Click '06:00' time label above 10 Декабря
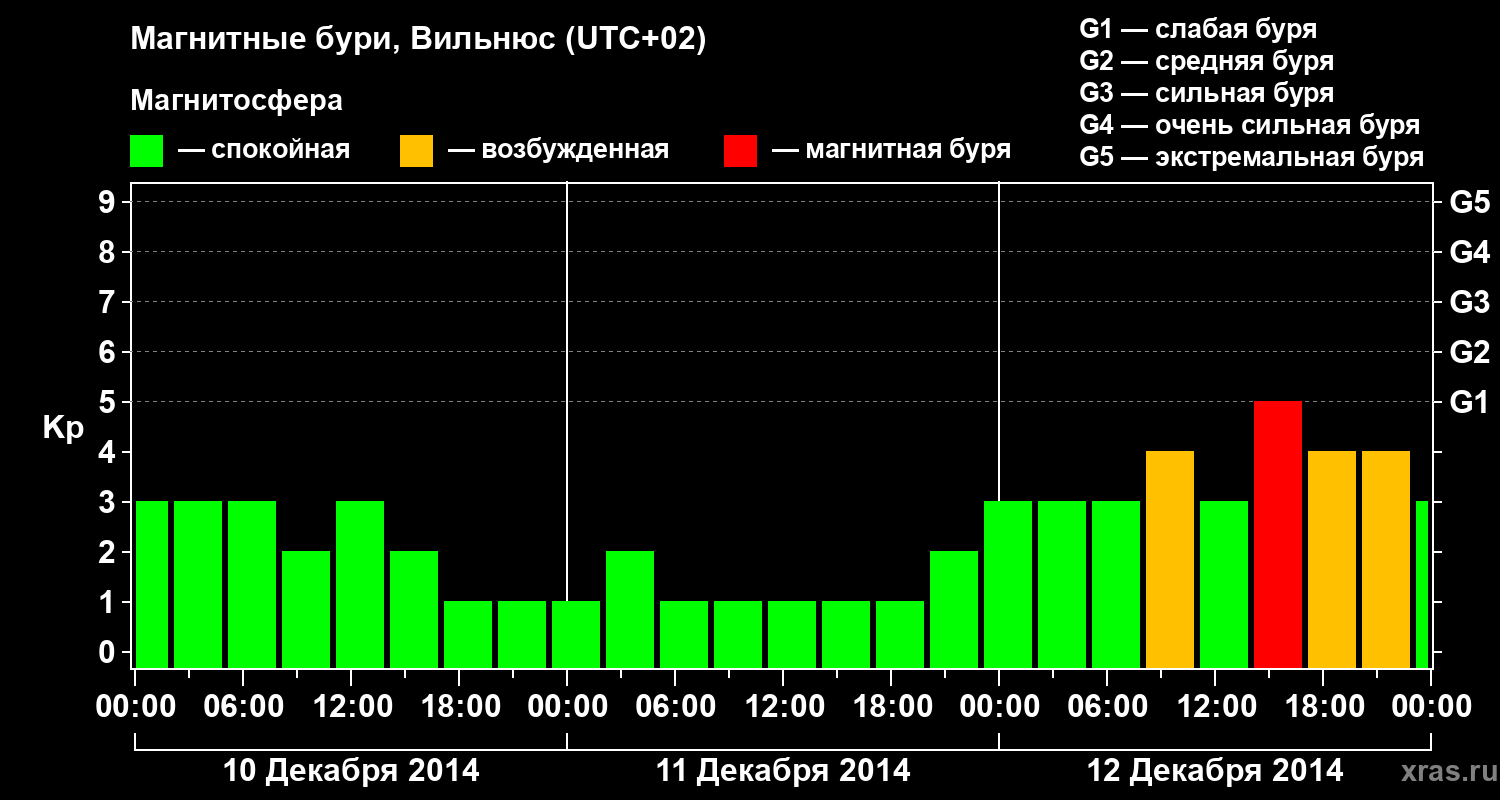The width and height of the screenshot is (1500, 800). point(243,707)
